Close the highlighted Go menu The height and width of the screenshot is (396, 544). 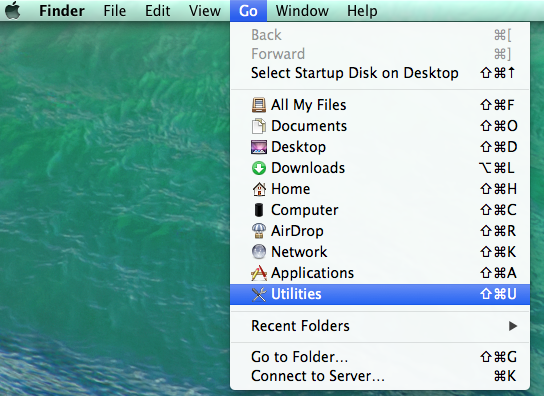[x=248, y=11]
